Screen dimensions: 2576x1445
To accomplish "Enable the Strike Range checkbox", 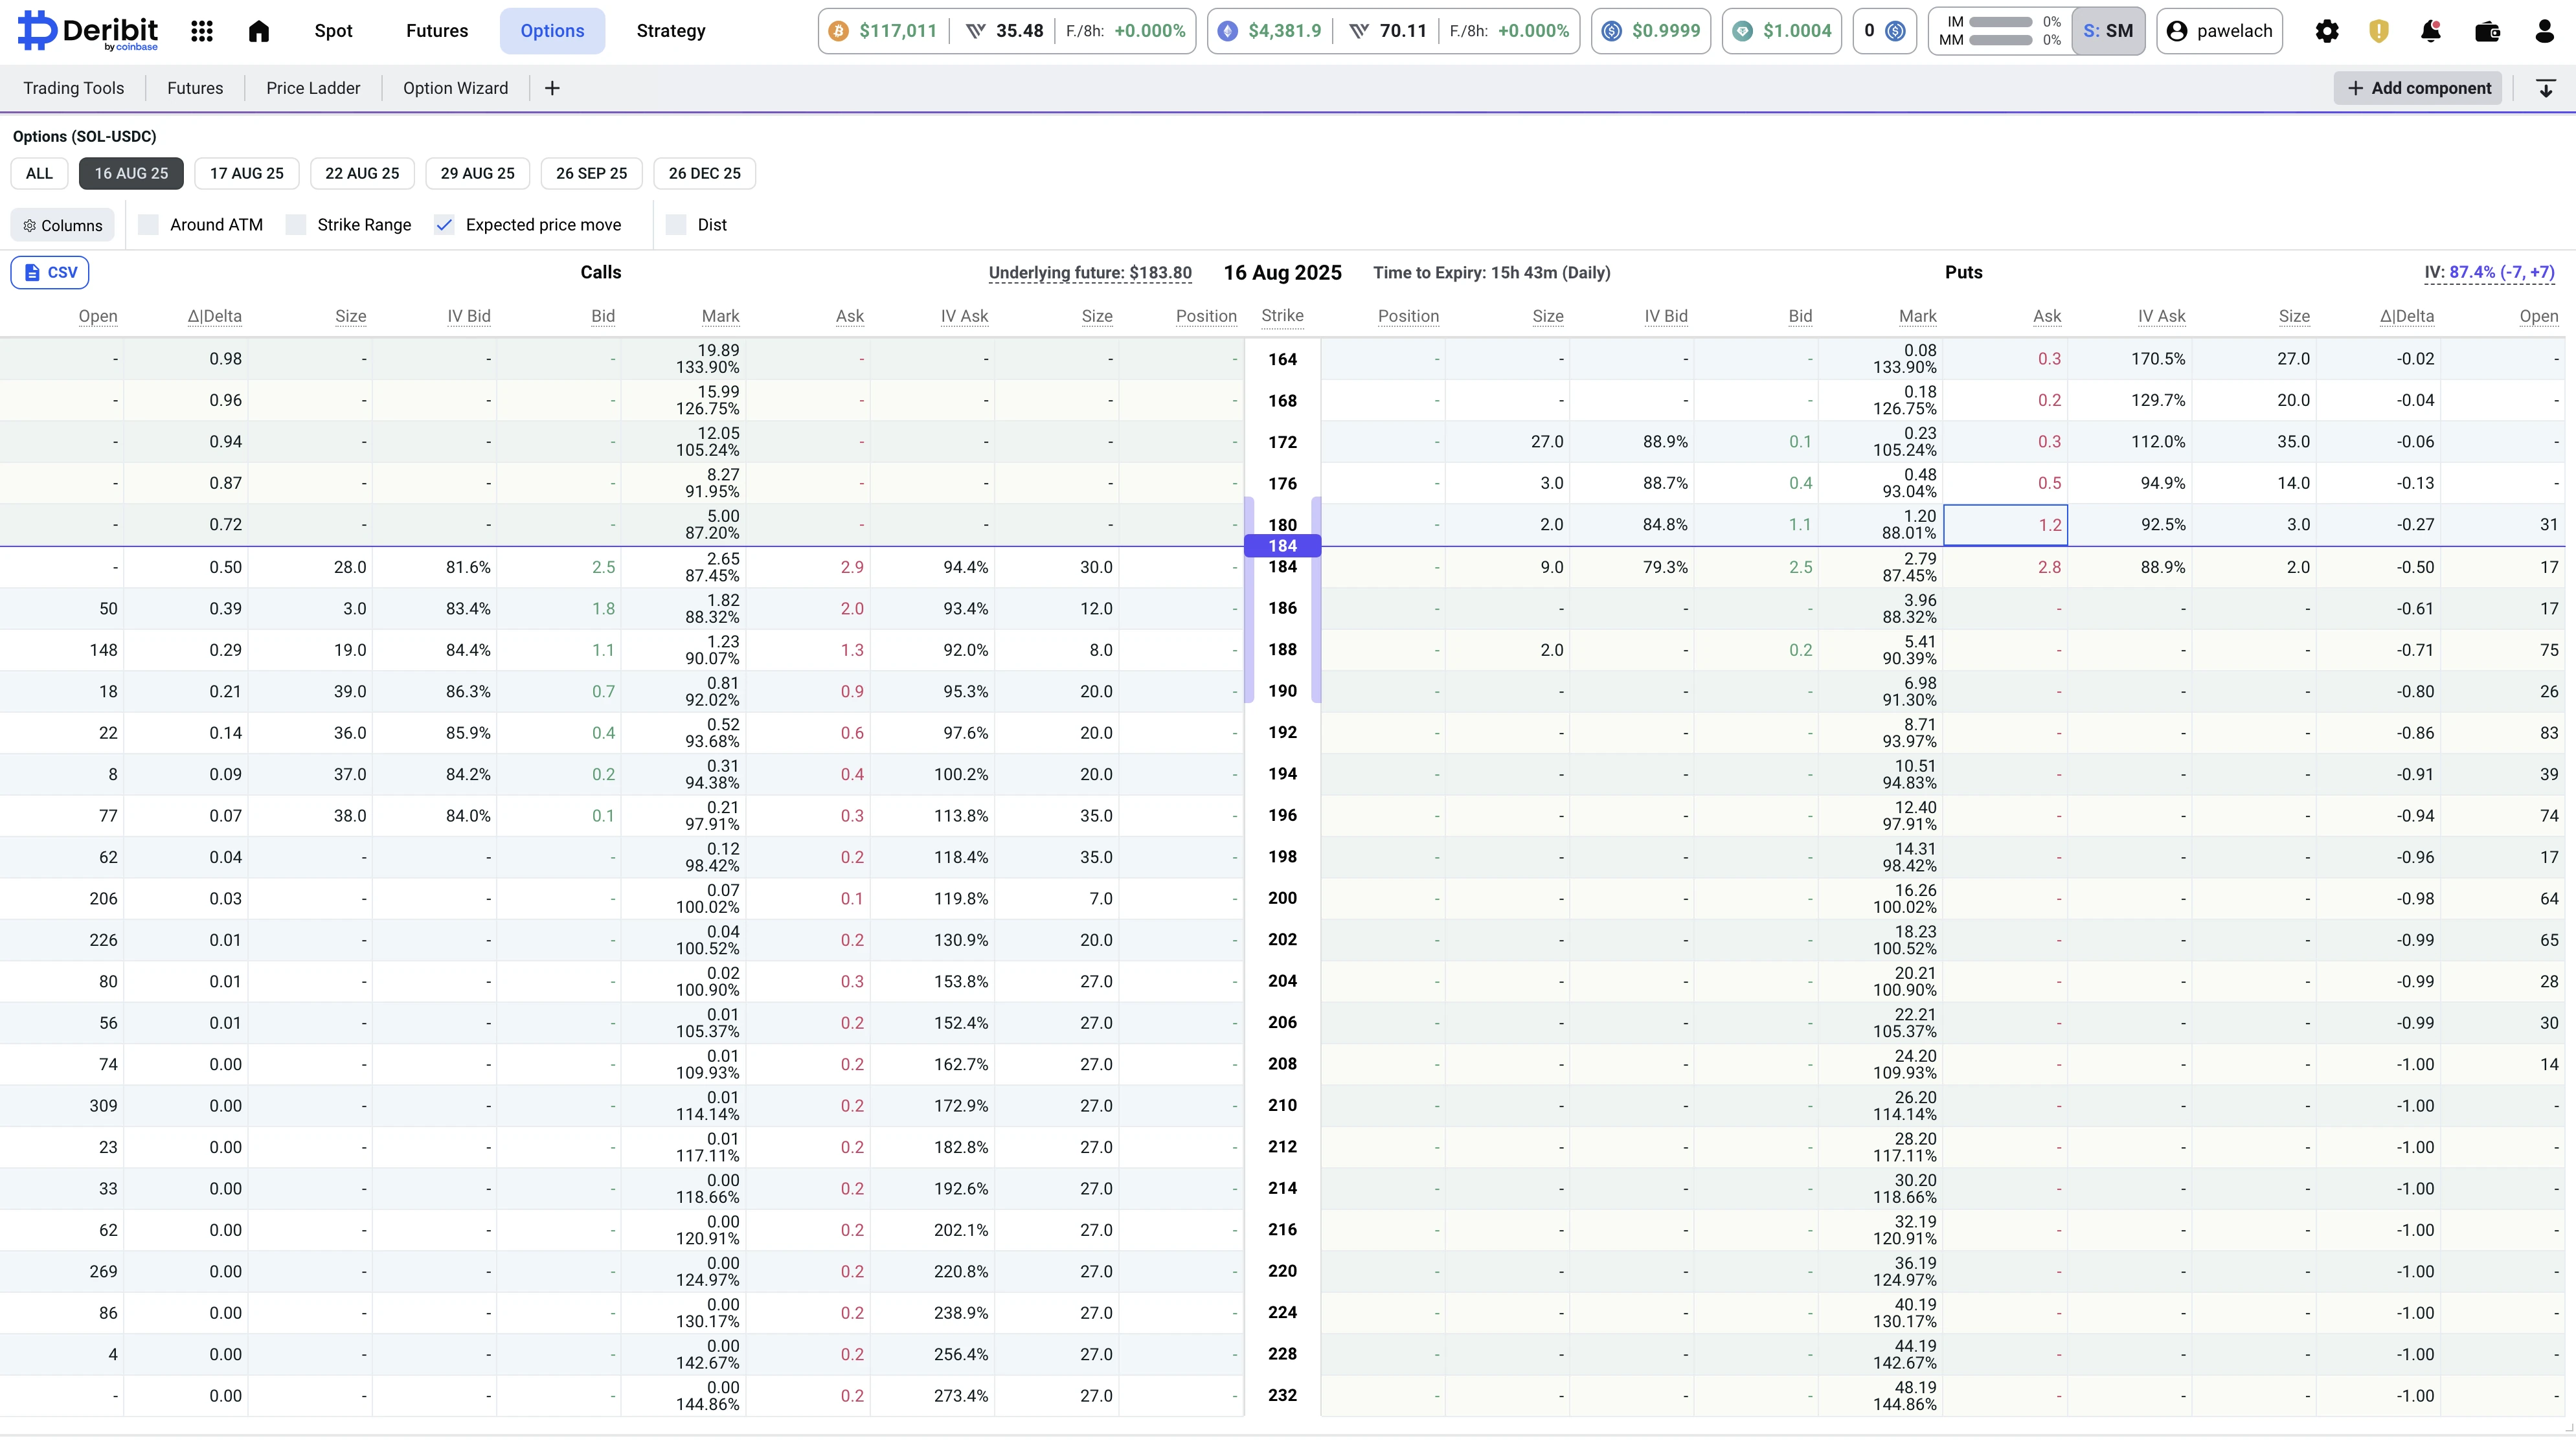I will pyautogui.click(x=296, y=225).
